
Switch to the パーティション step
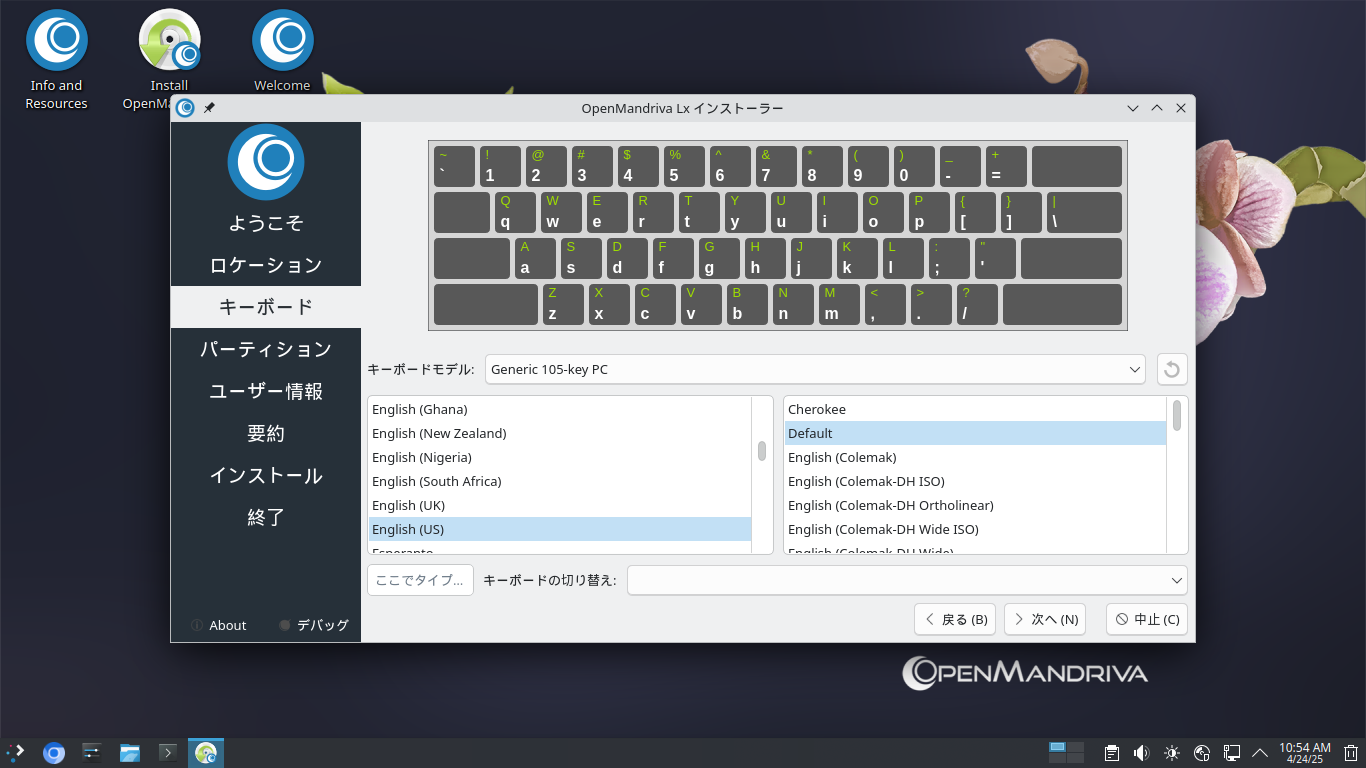click(266, 349)
